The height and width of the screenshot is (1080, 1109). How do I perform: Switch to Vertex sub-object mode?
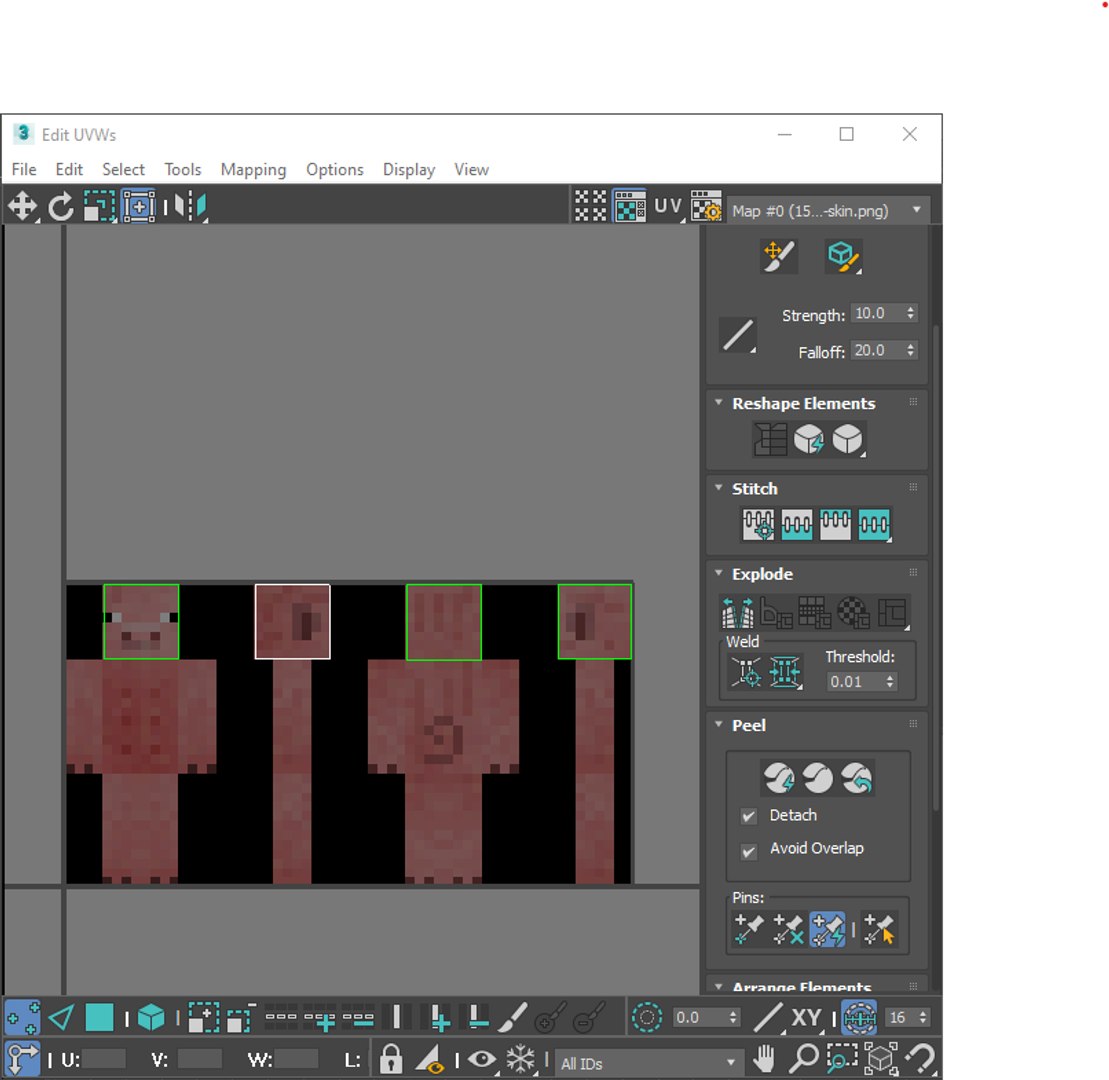point(23,1018)
